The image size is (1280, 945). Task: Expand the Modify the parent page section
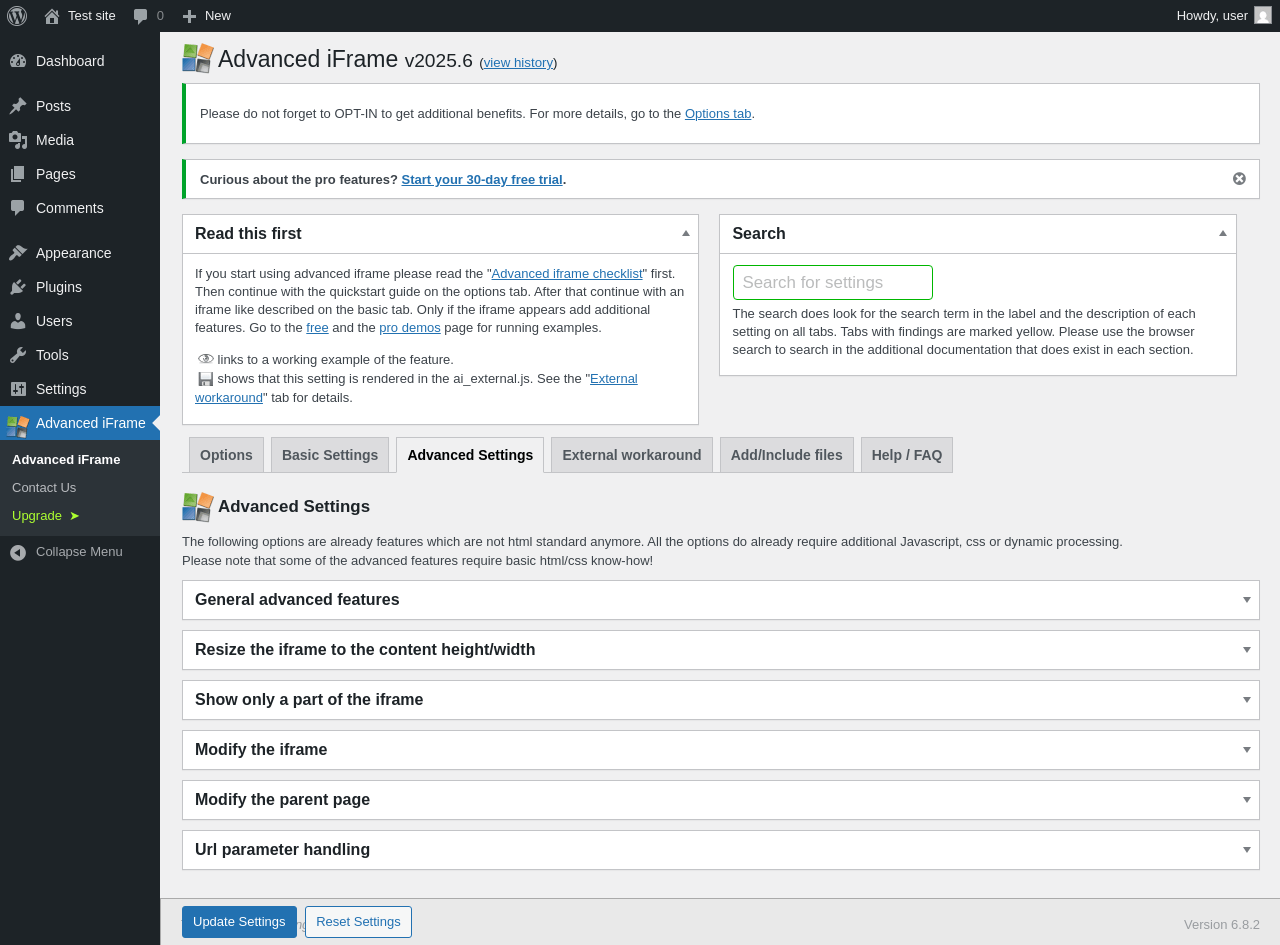720,800
